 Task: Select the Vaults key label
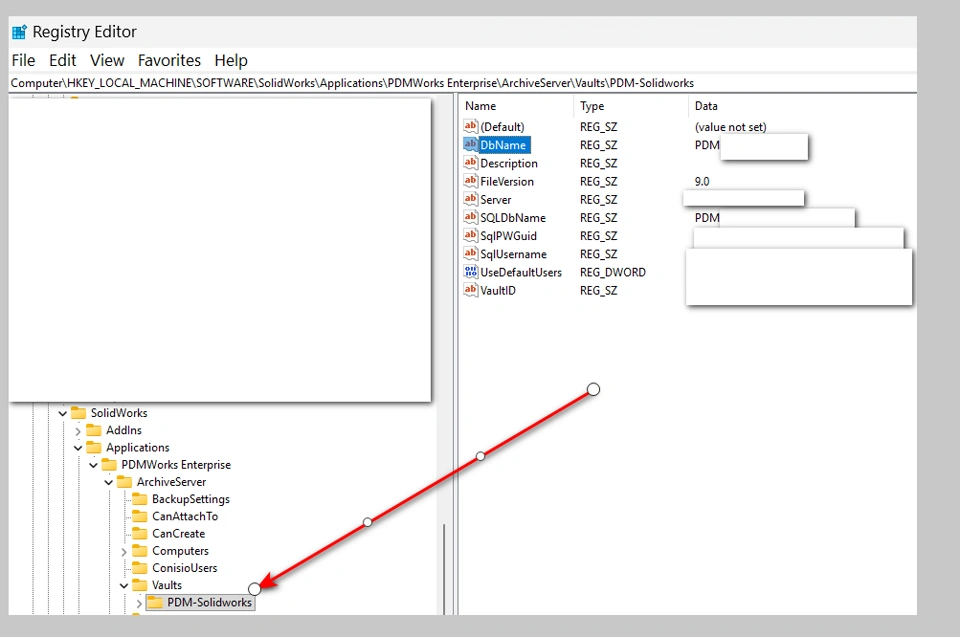(167, 585)
